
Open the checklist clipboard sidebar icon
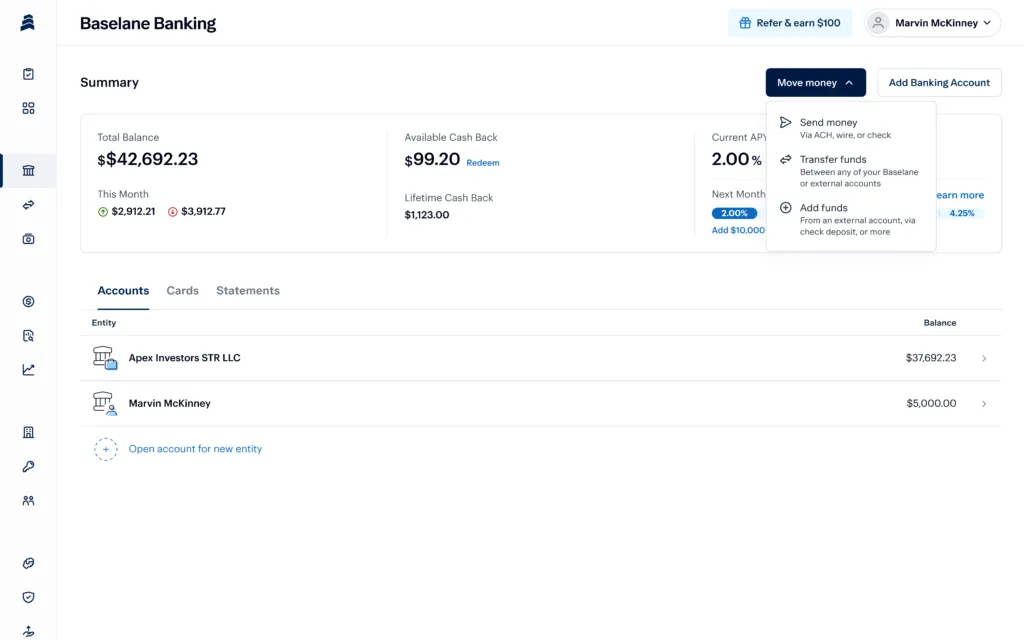tap(28, 74)
